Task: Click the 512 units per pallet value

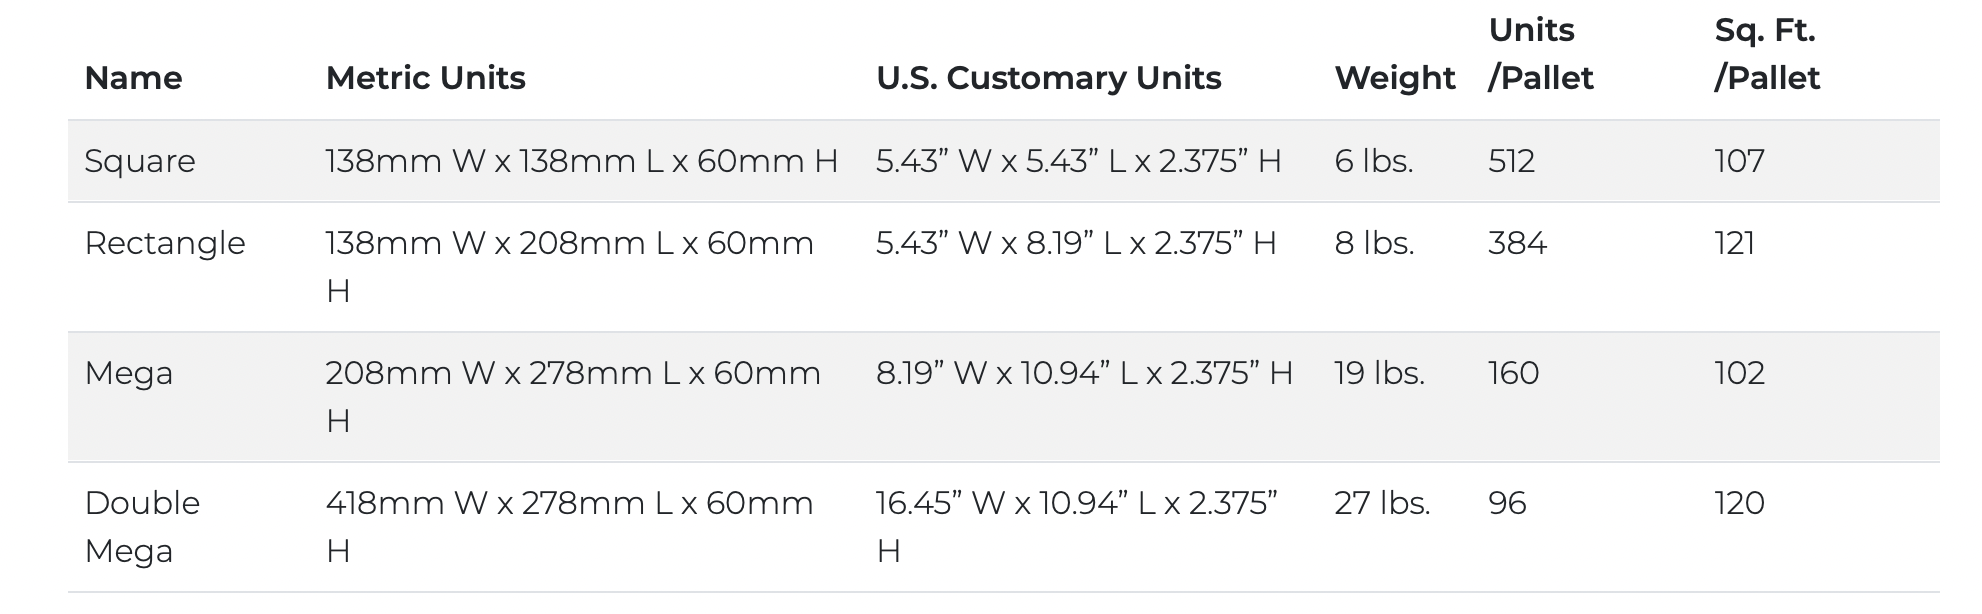Action: [1511, 161]
